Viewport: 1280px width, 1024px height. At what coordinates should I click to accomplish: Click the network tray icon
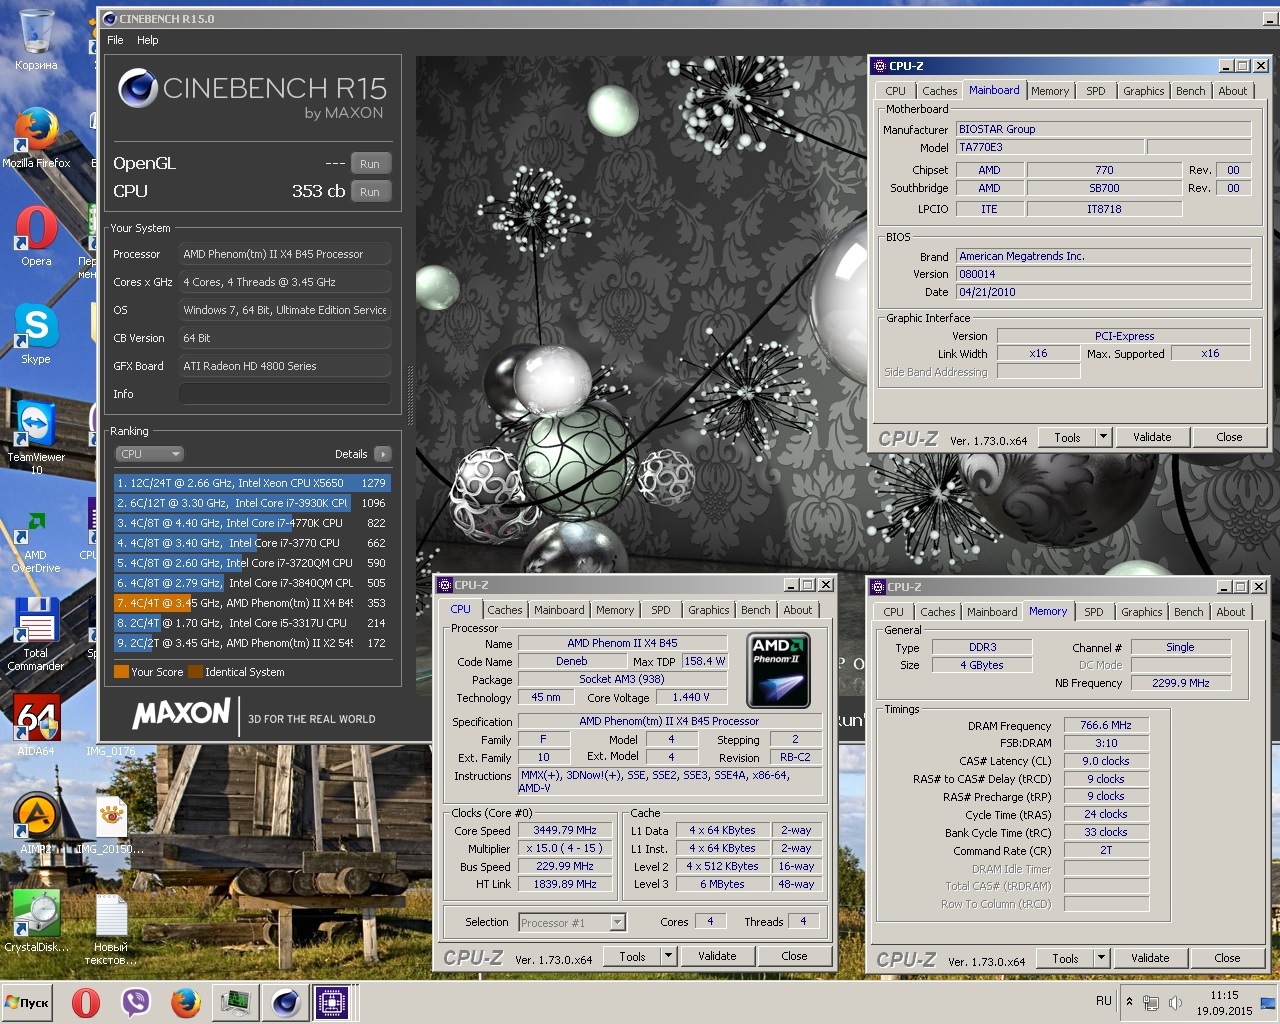coord(1151,1003)
